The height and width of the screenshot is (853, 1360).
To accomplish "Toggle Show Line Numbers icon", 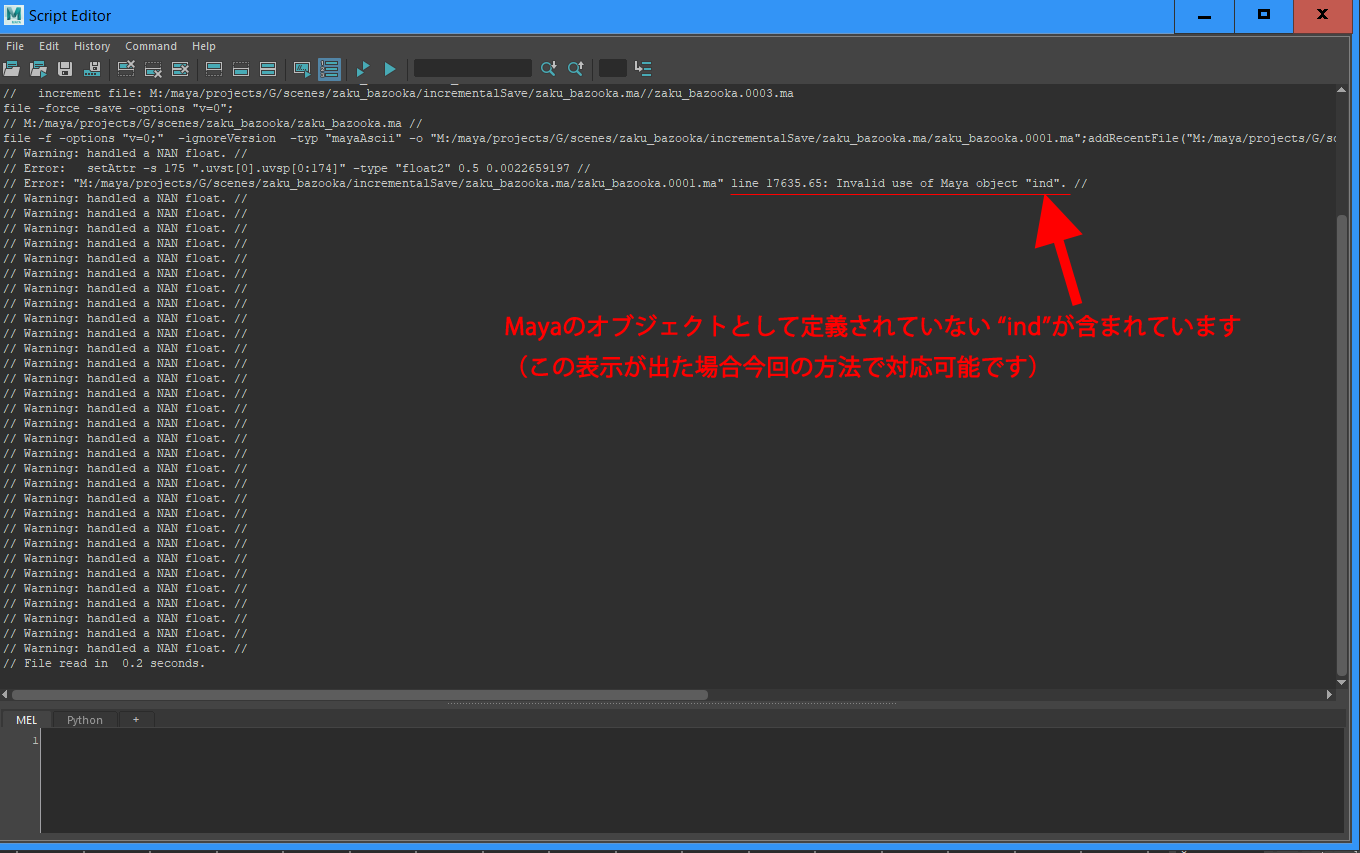I will 330,69.
